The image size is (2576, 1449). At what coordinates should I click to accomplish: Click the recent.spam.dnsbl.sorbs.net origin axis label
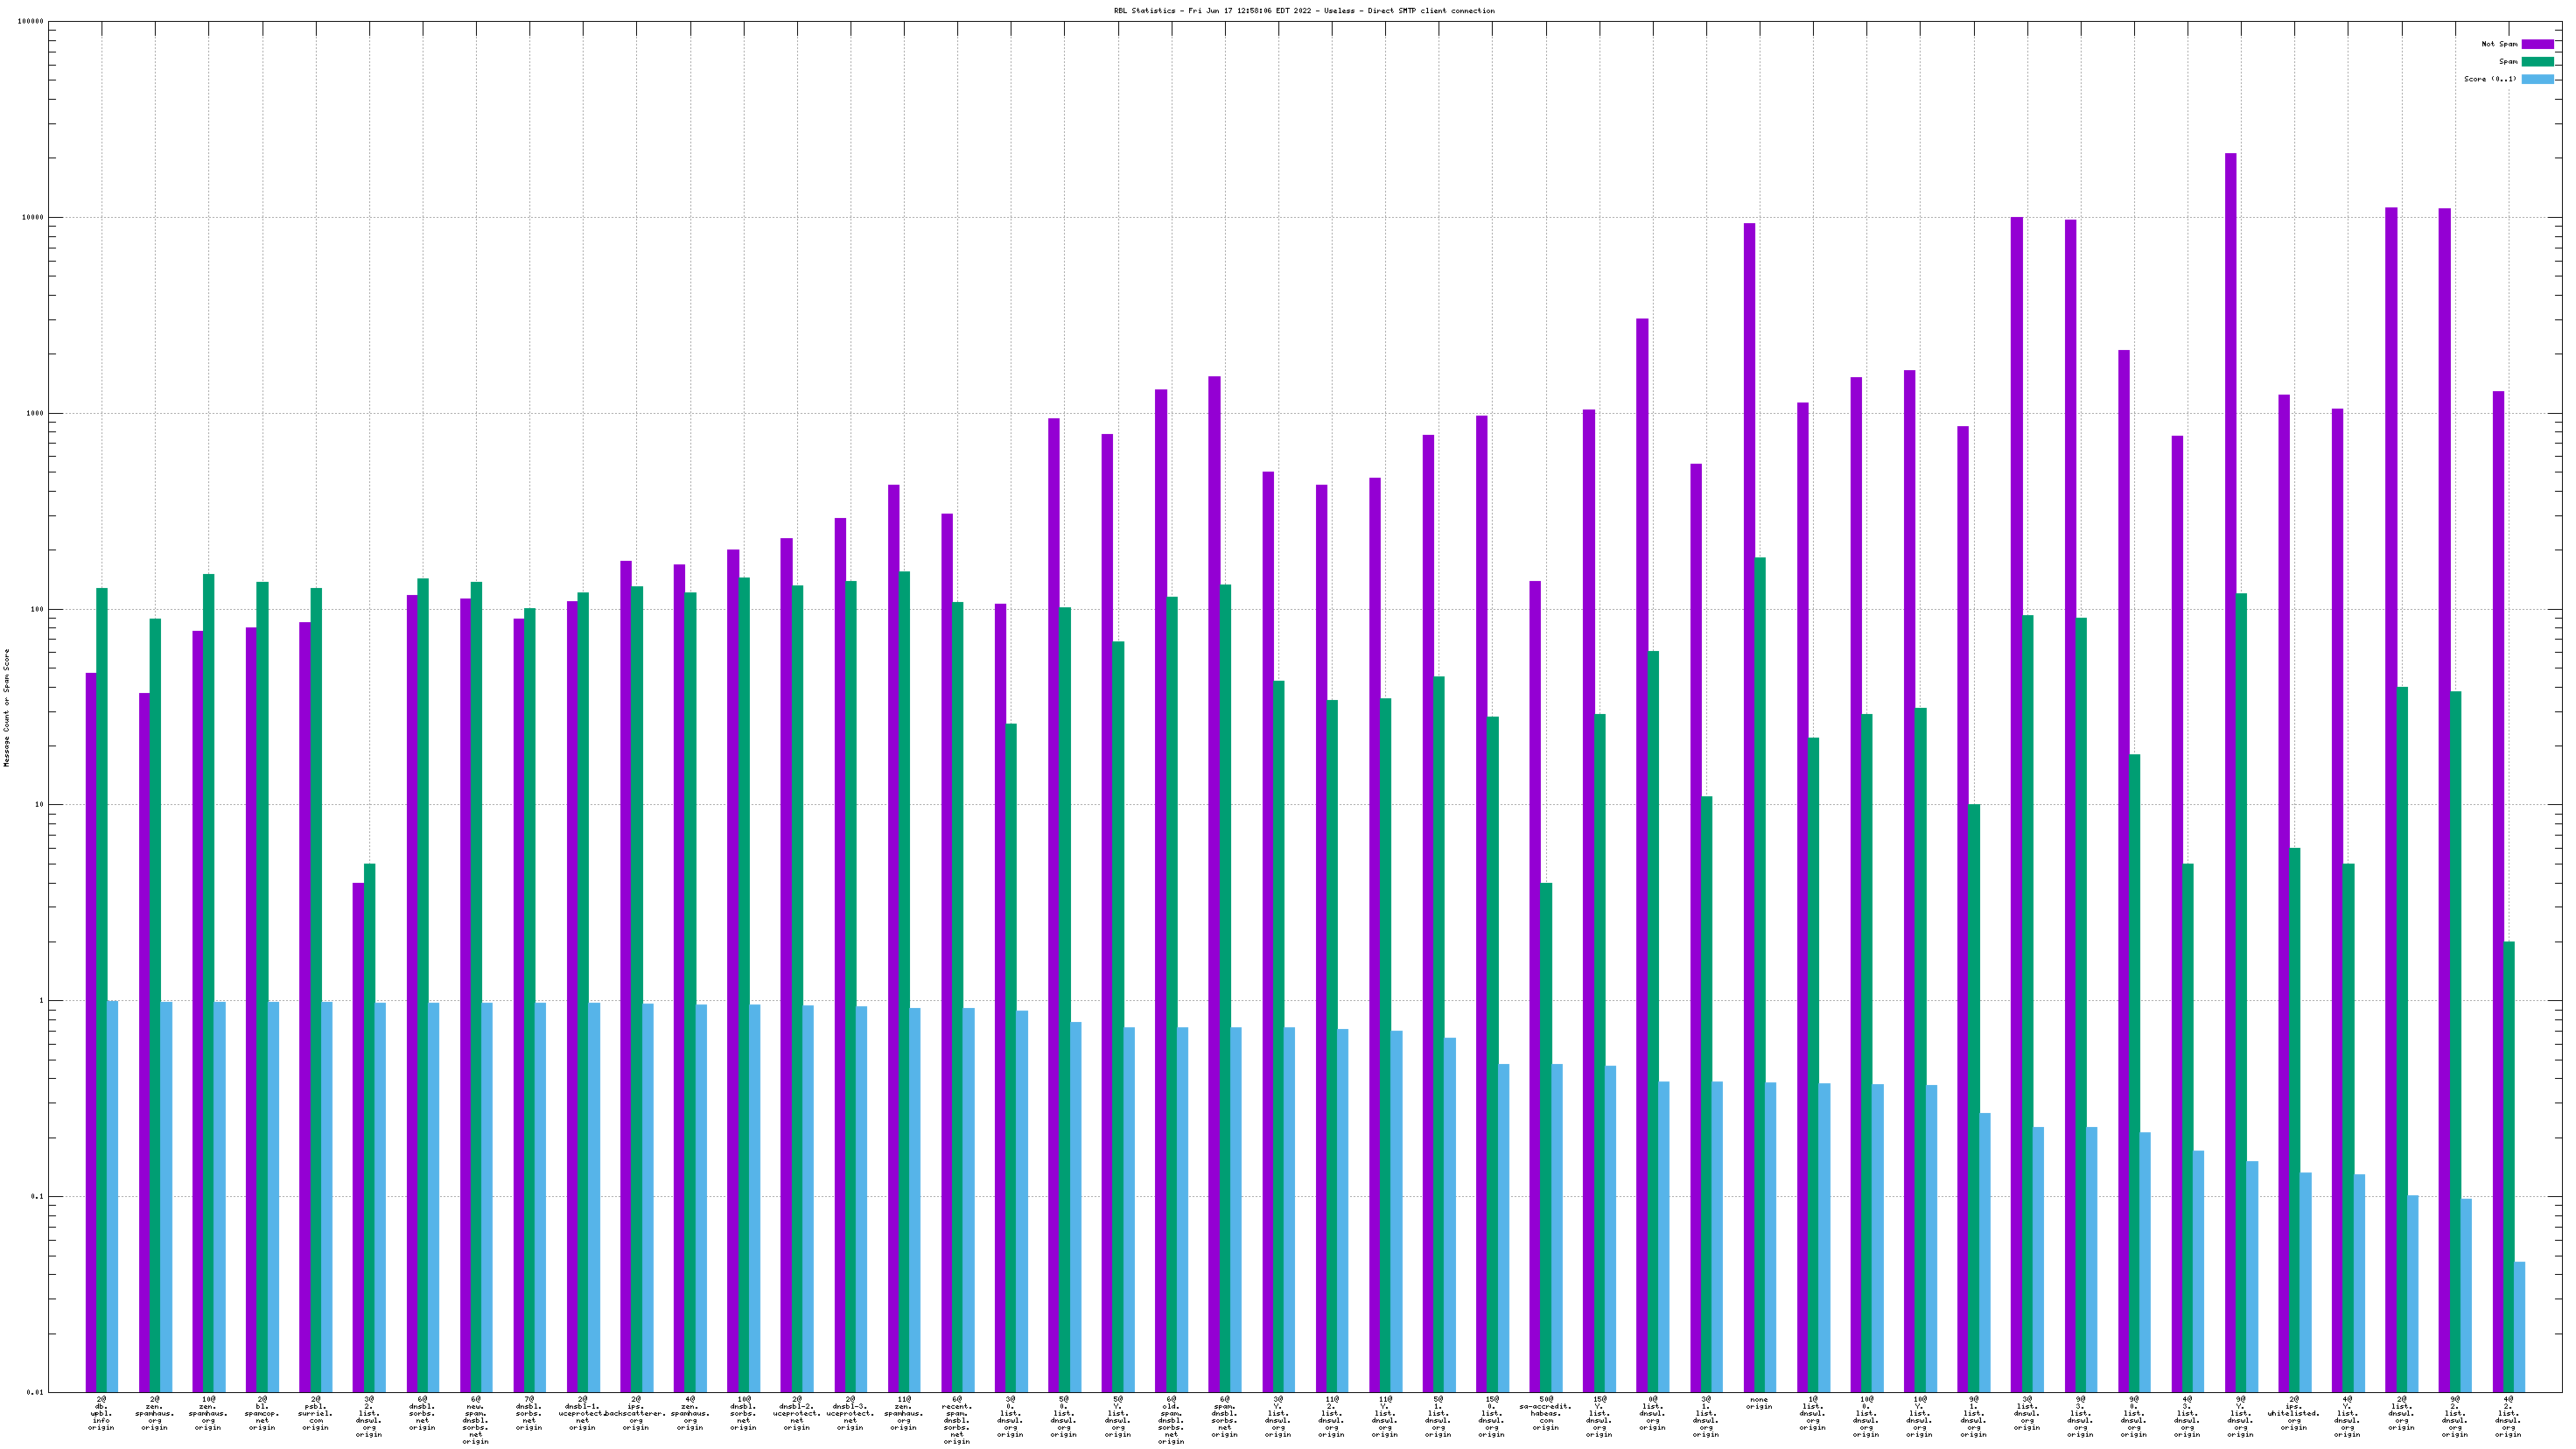957,1420
